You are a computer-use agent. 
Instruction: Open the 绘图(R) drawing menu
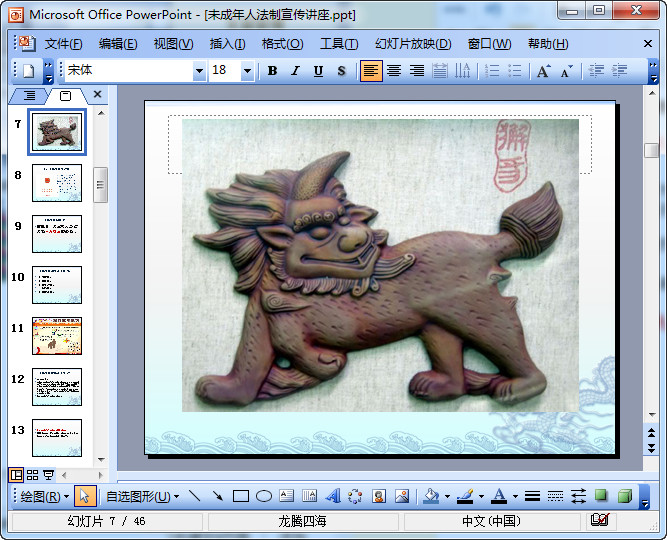click(44, 496)
